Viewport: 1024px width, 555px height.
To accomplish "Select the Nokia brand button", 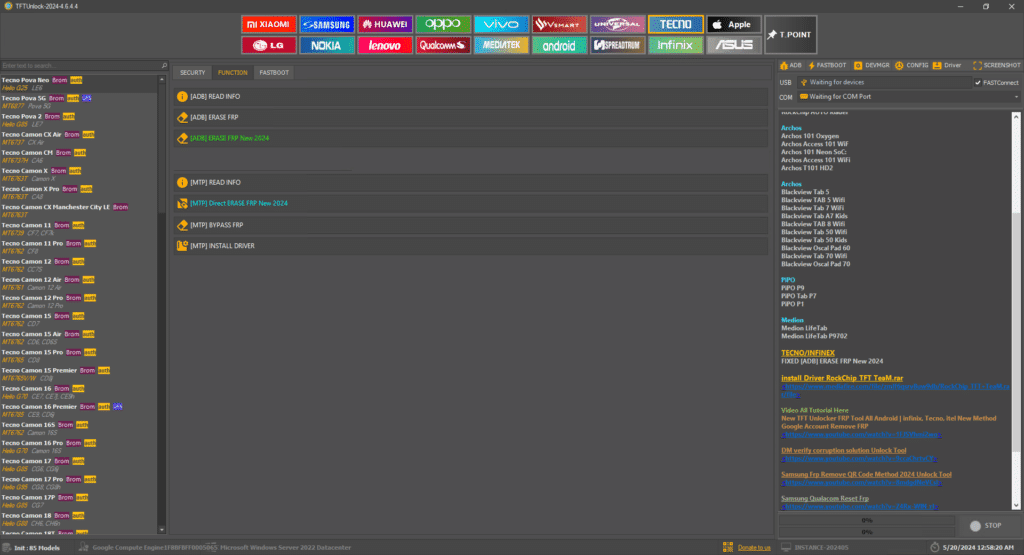I will pyautogui.click(x=327, y=45).
